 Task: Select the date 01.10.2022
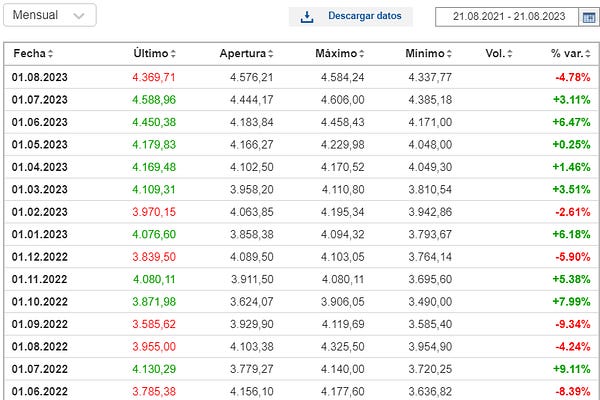(x=39, y=302)
